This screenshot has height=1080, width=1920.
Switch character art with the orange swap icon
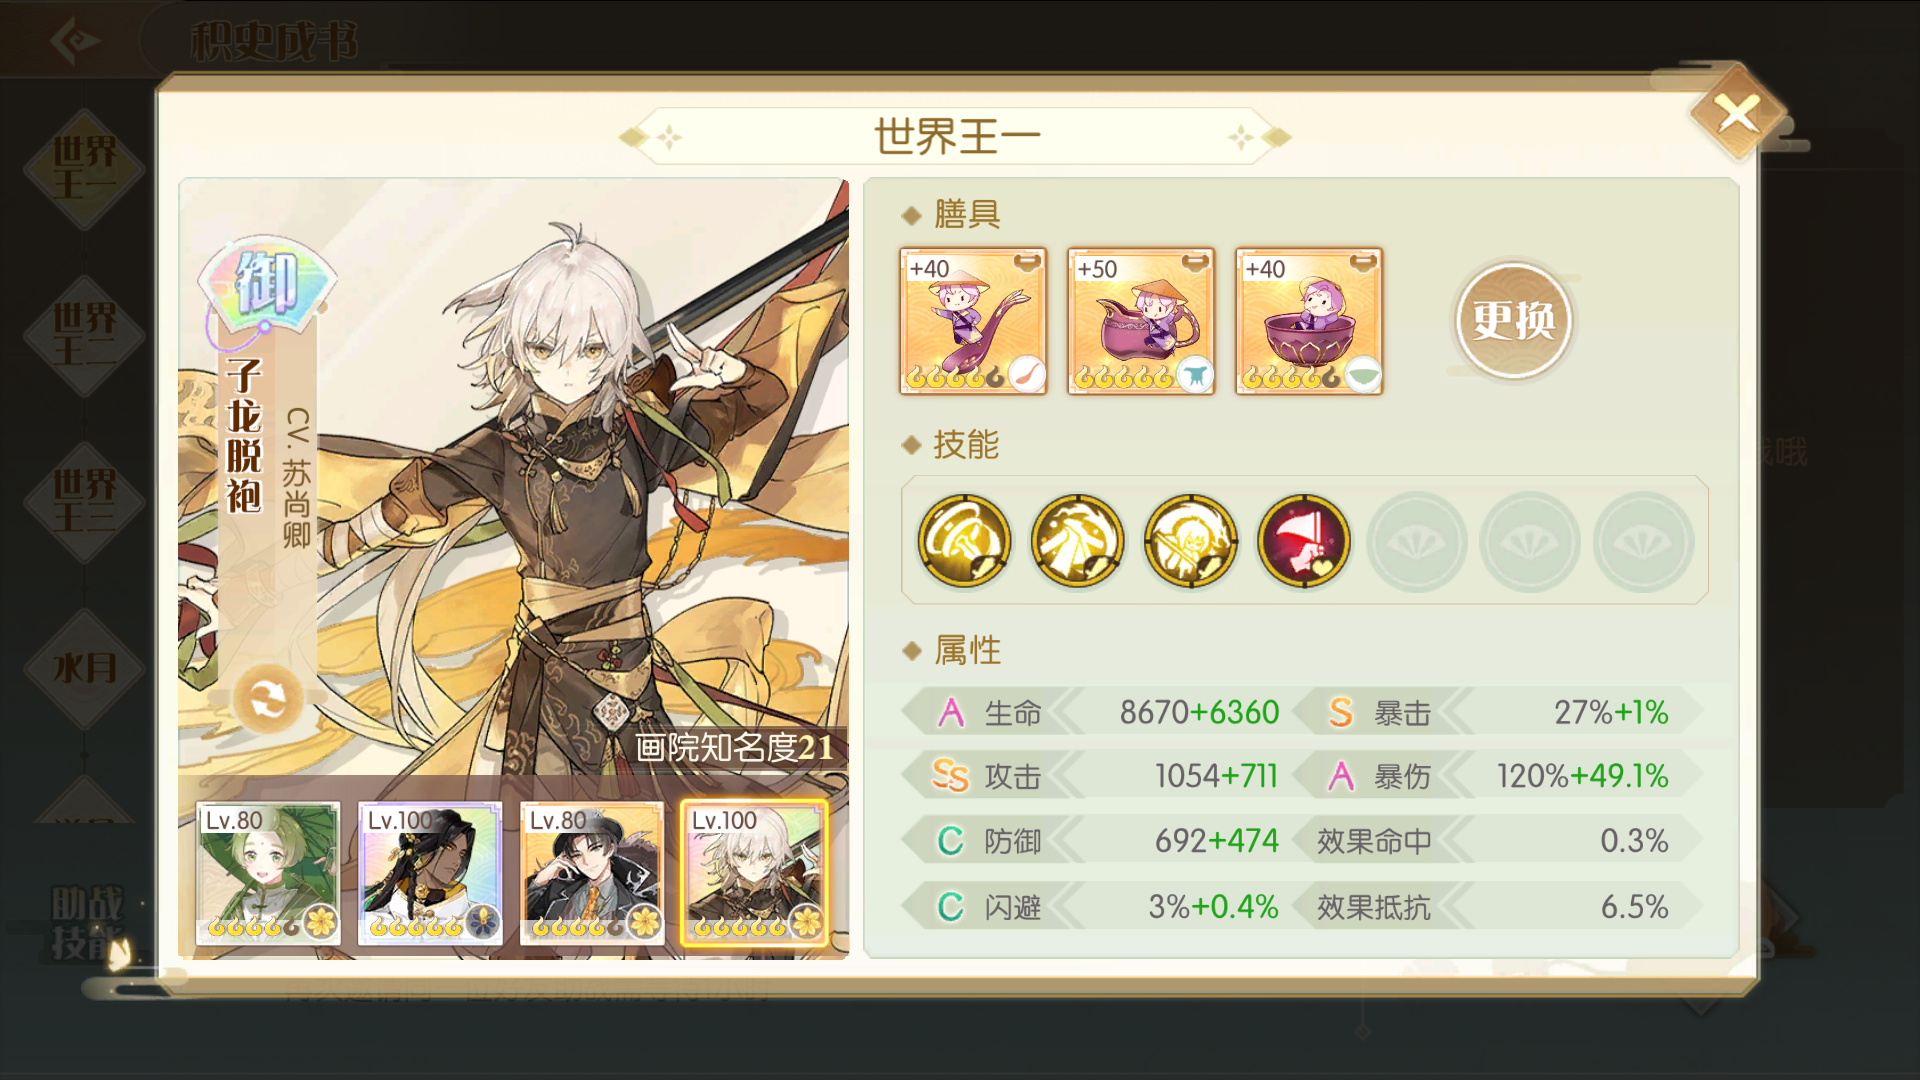pos(268,699)
